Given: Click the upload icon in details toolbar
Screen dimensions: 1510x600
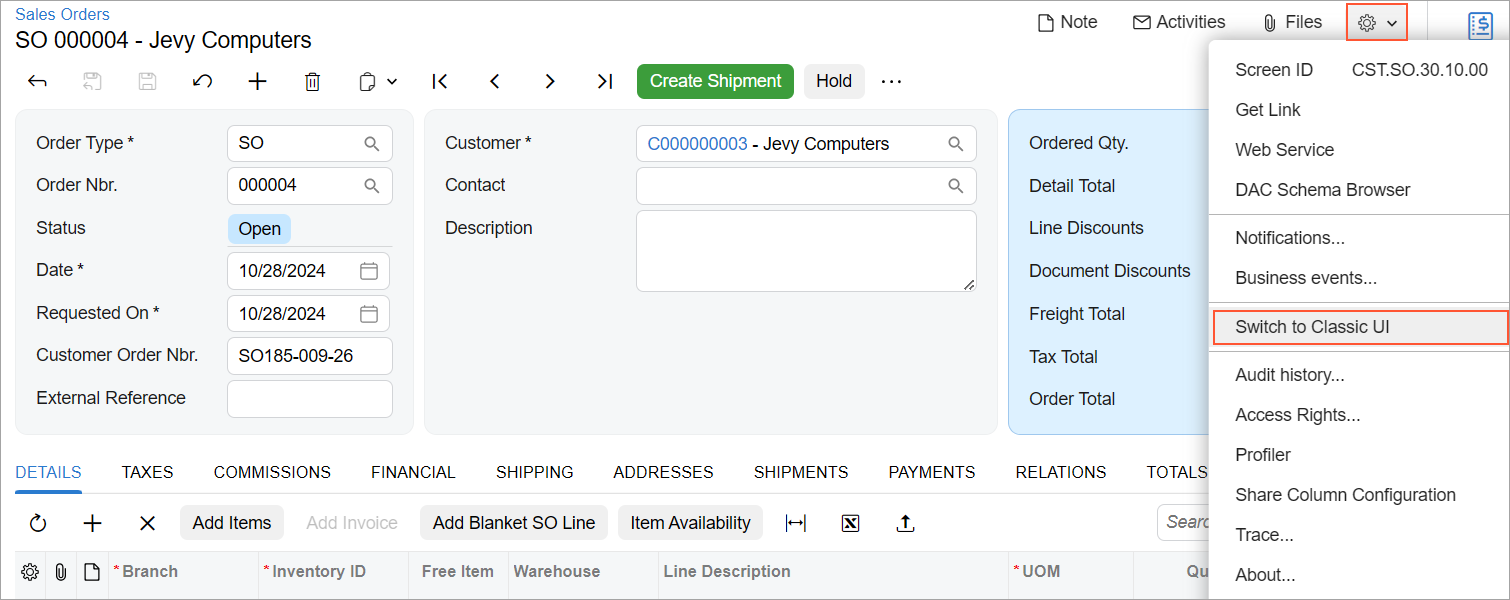Looking at the screenshot, I should pyautogui.click(x=905, y=523).
